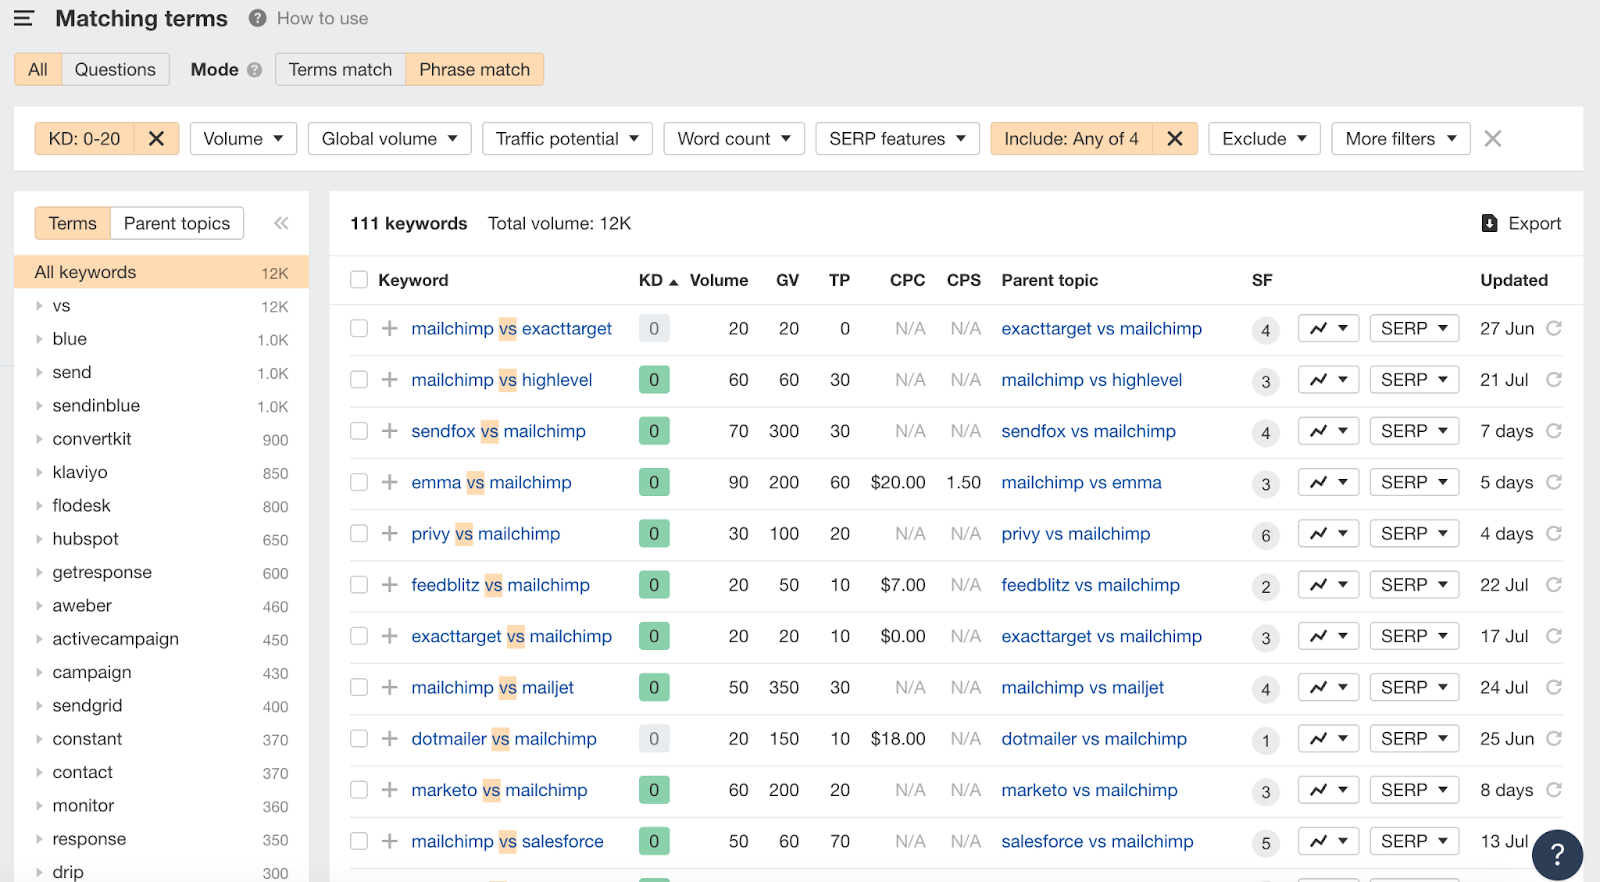Collapse the terms sidebar panel
Screen dimensions: 1600x882
tap(281, 223)
